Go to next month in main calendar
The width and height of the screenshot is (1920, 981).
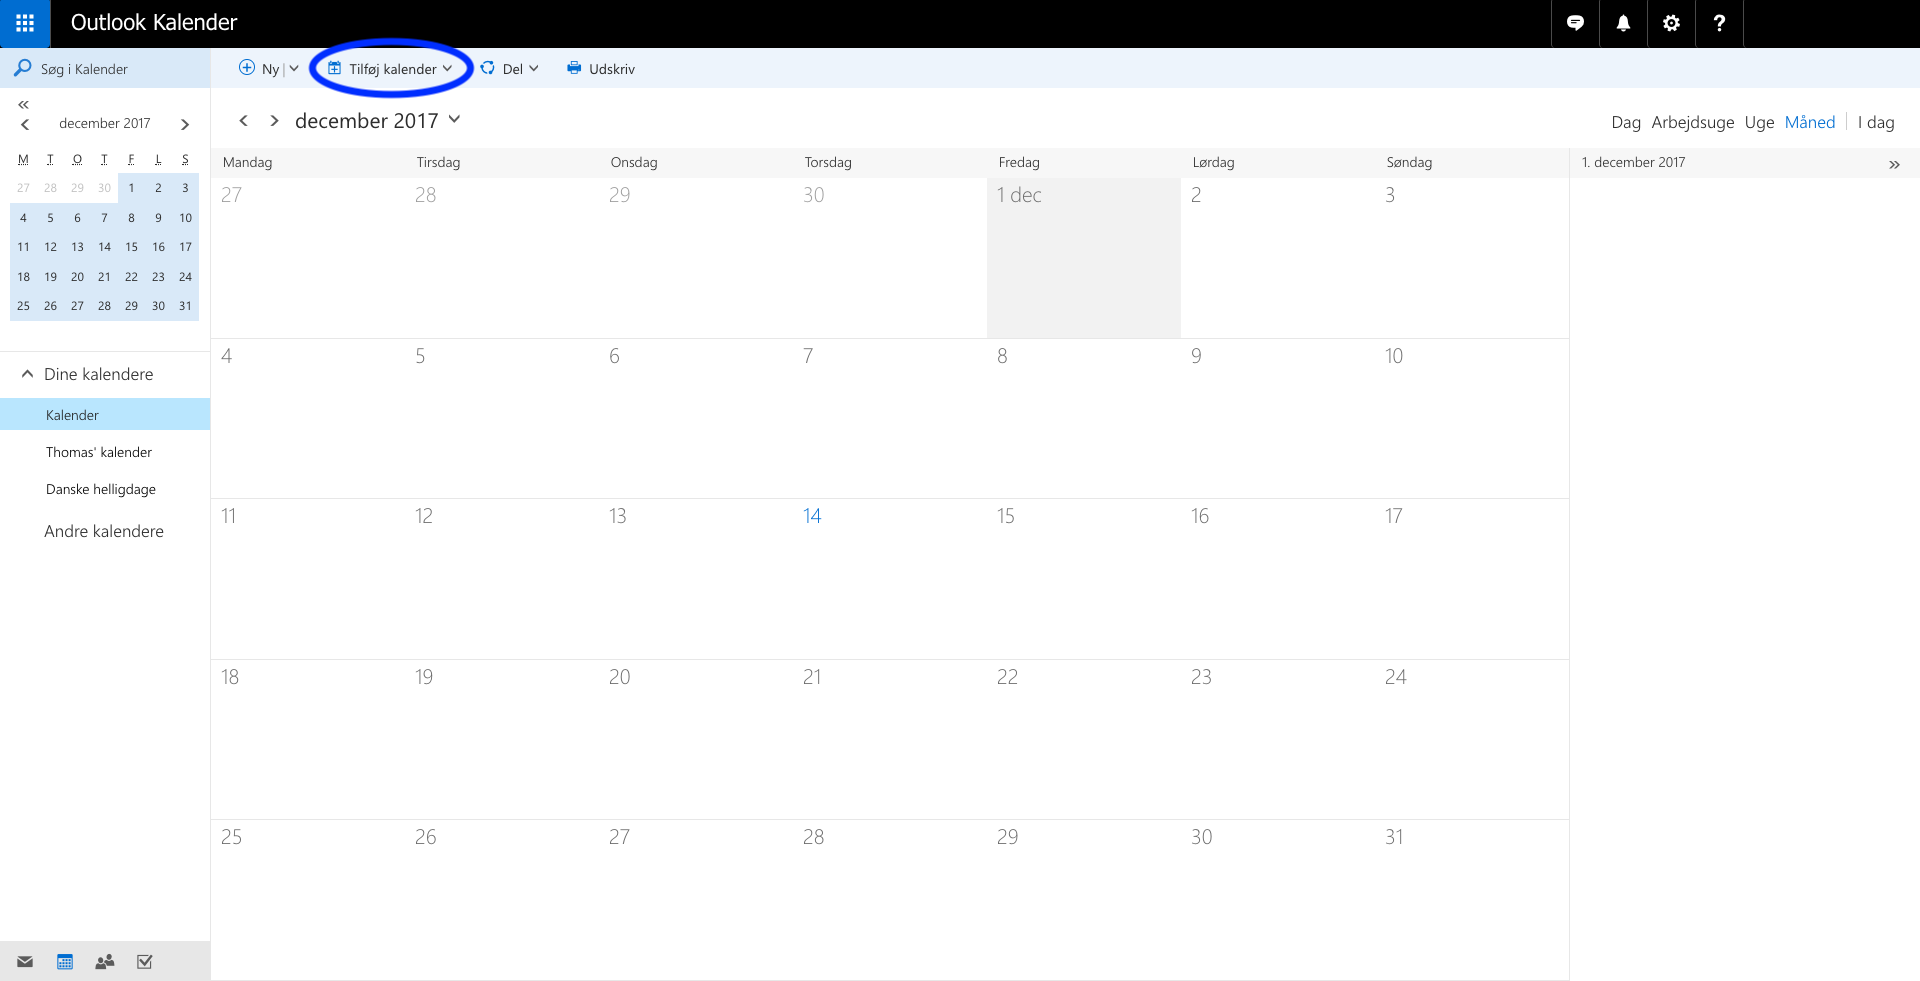tap(274, 120)
